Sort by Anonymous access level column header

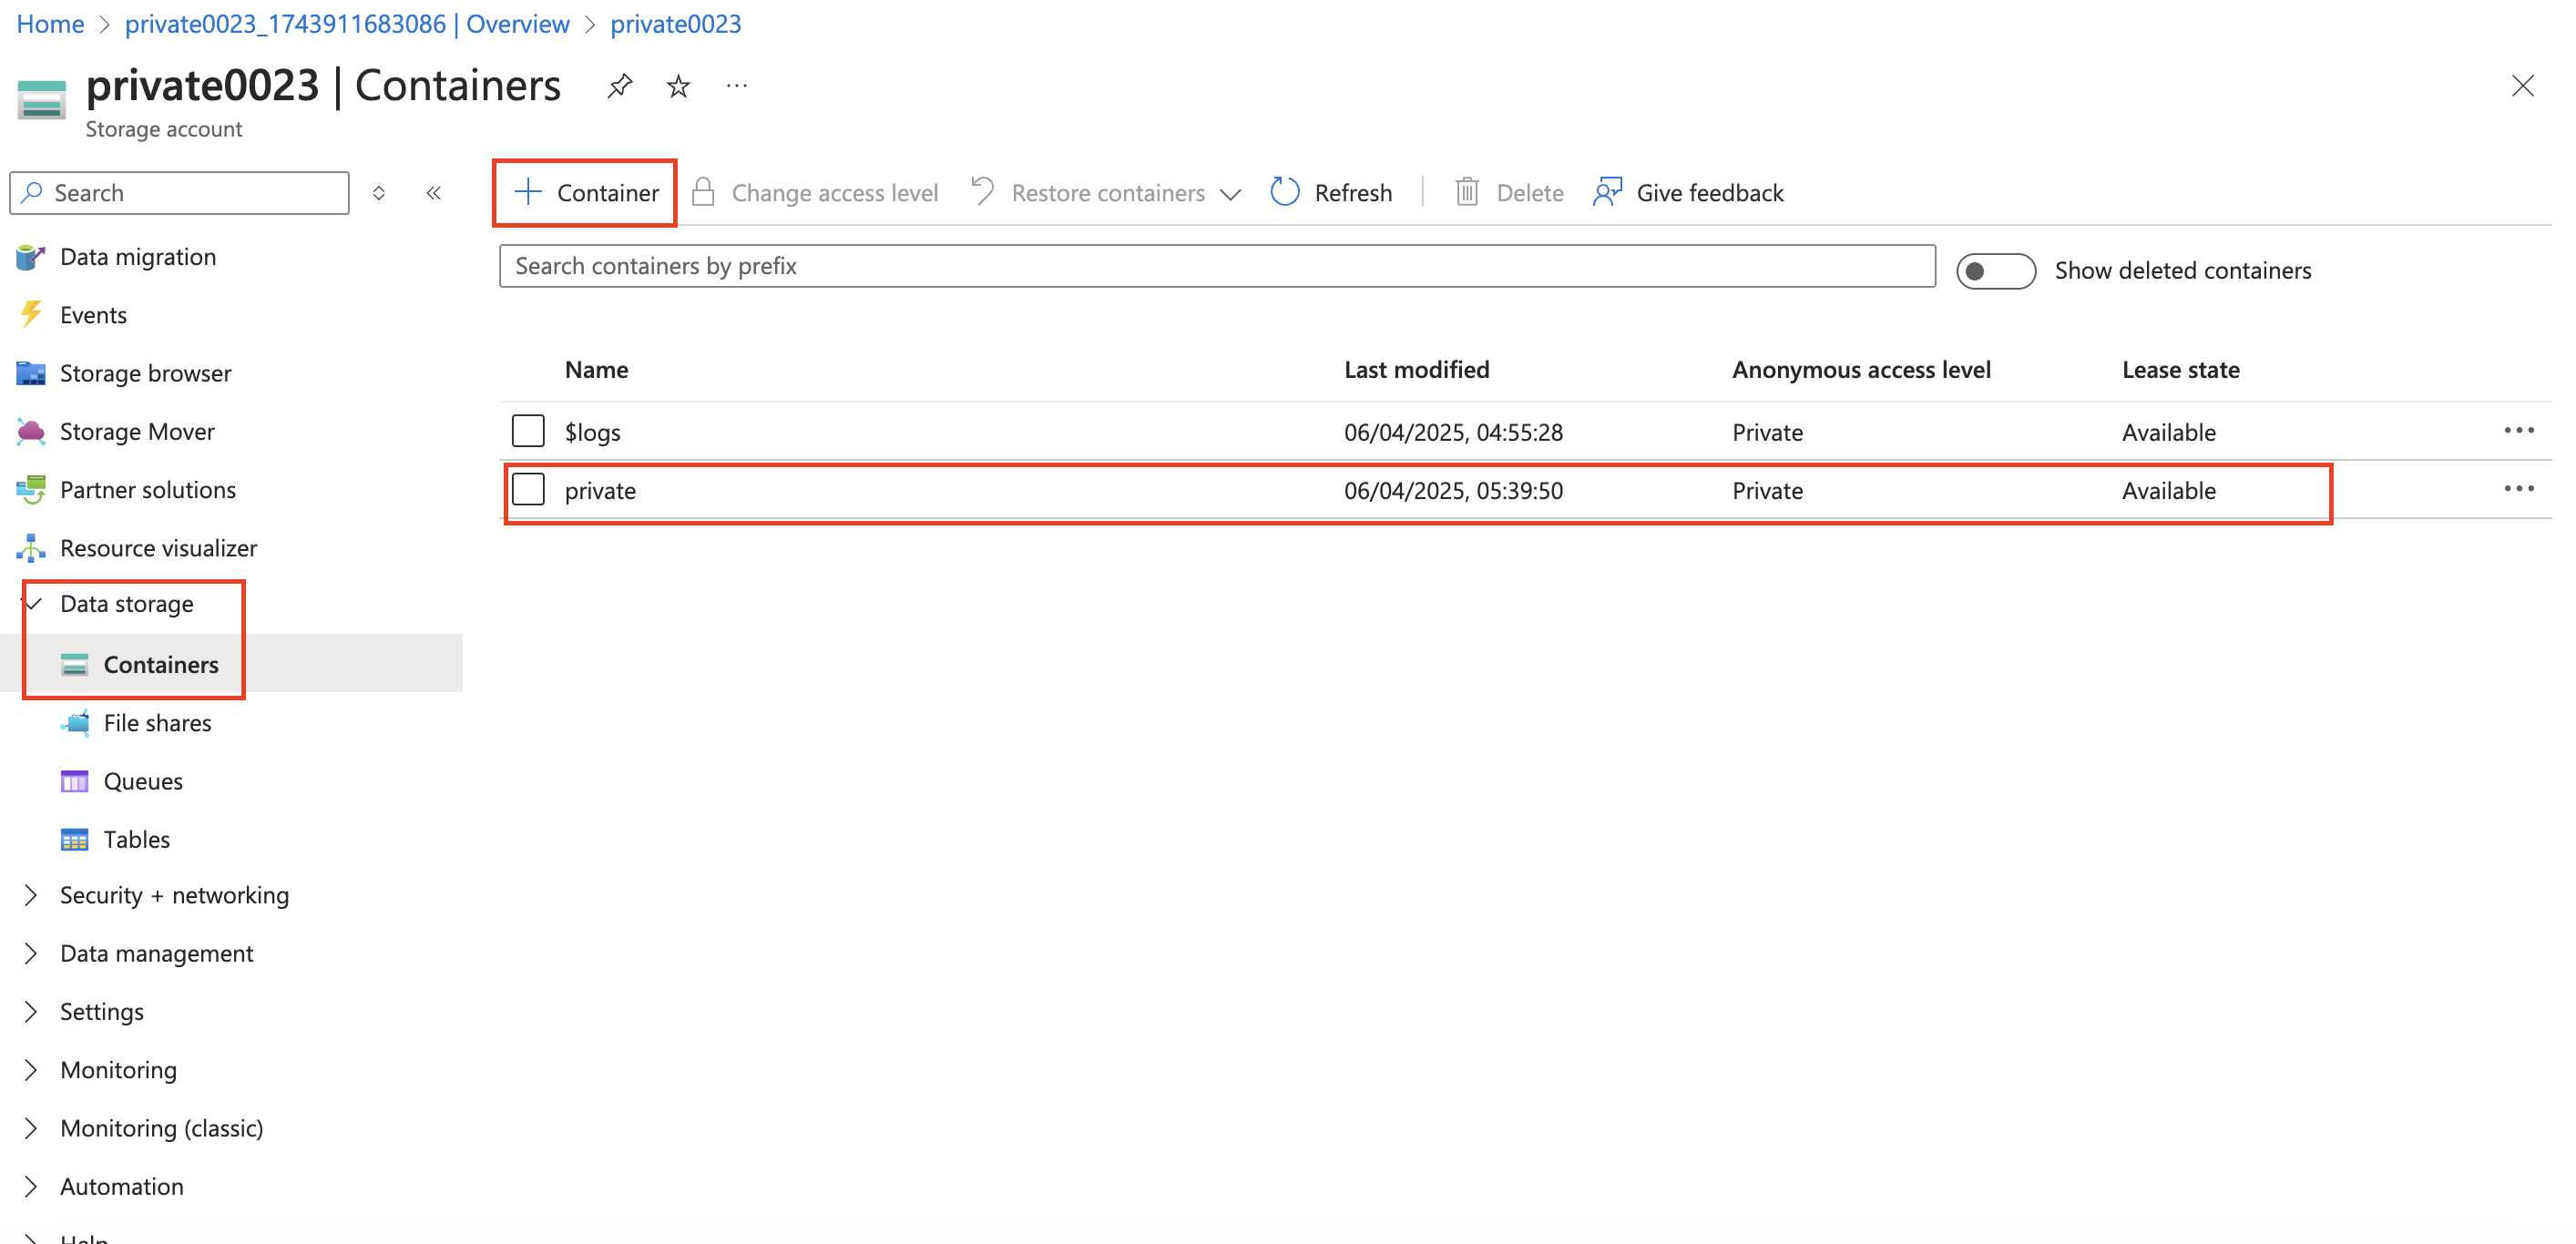tap(1861, 369)
